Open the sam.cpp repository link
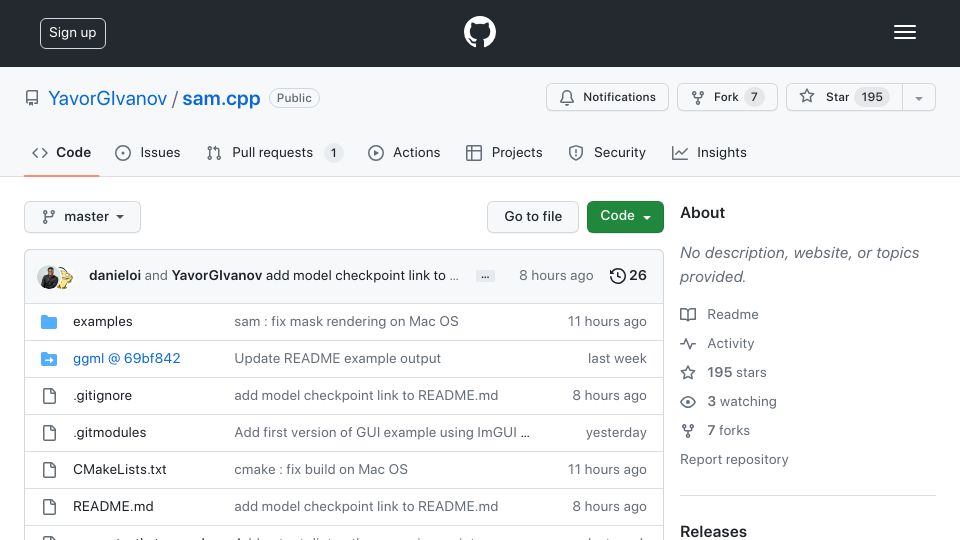The image size is (960, 540). pyautogui.click(x=221, y=98)
